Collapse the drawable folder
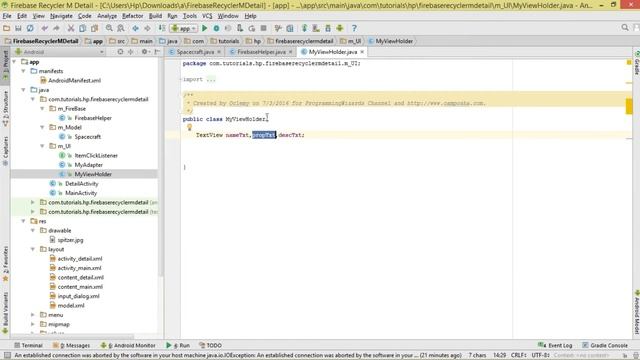This screenshot has width=640, height=360. click(33, 230)
